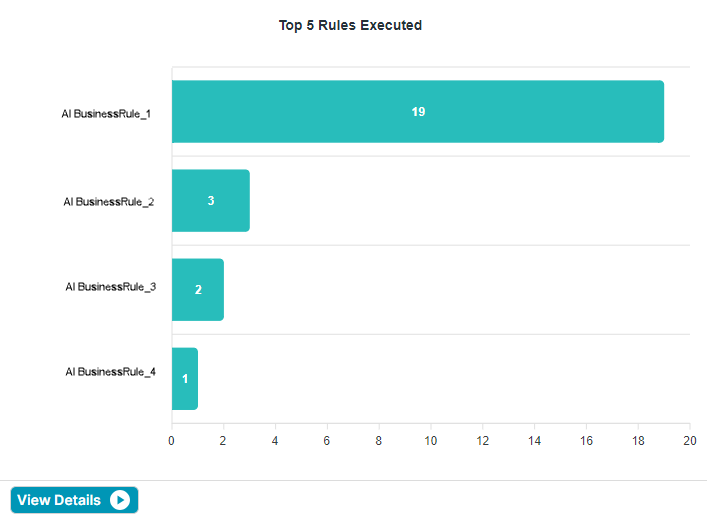Click the AI BusinessRule_1 axis label

click(x=106, y=114)
